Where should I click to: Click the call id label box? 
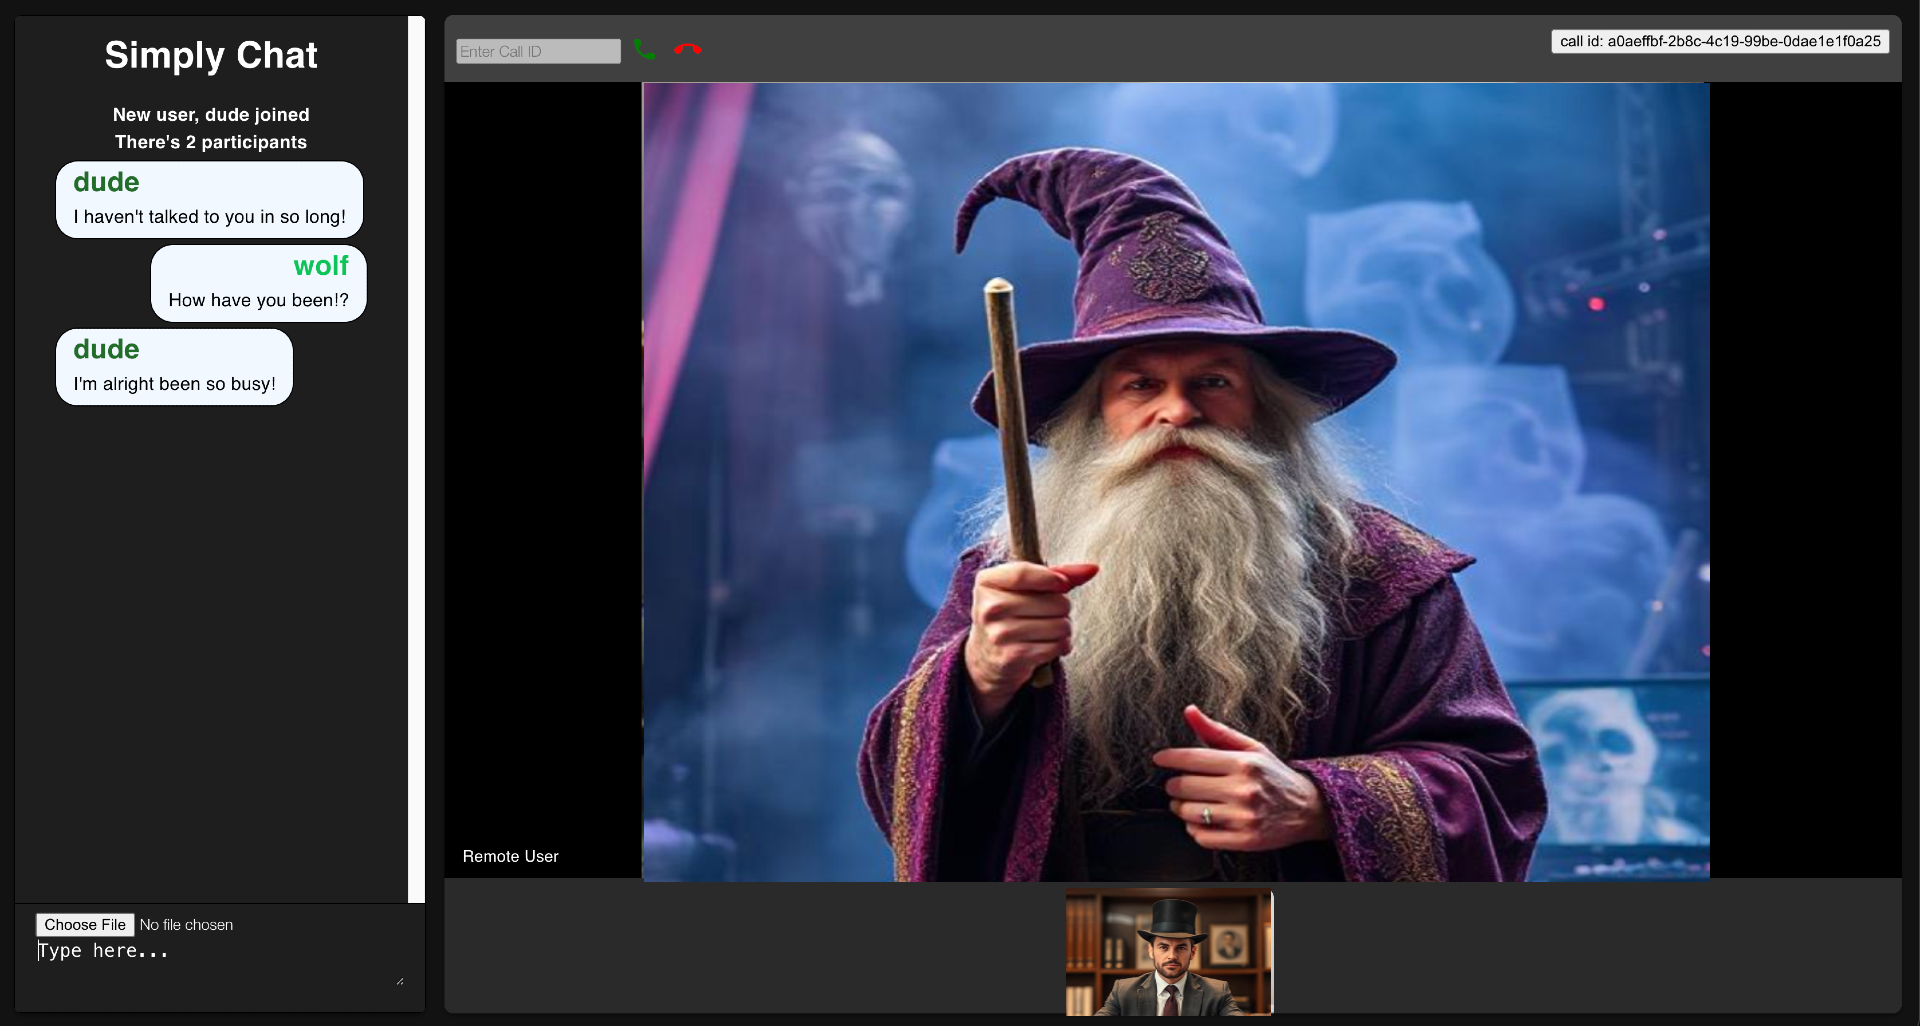[1719, 41]
